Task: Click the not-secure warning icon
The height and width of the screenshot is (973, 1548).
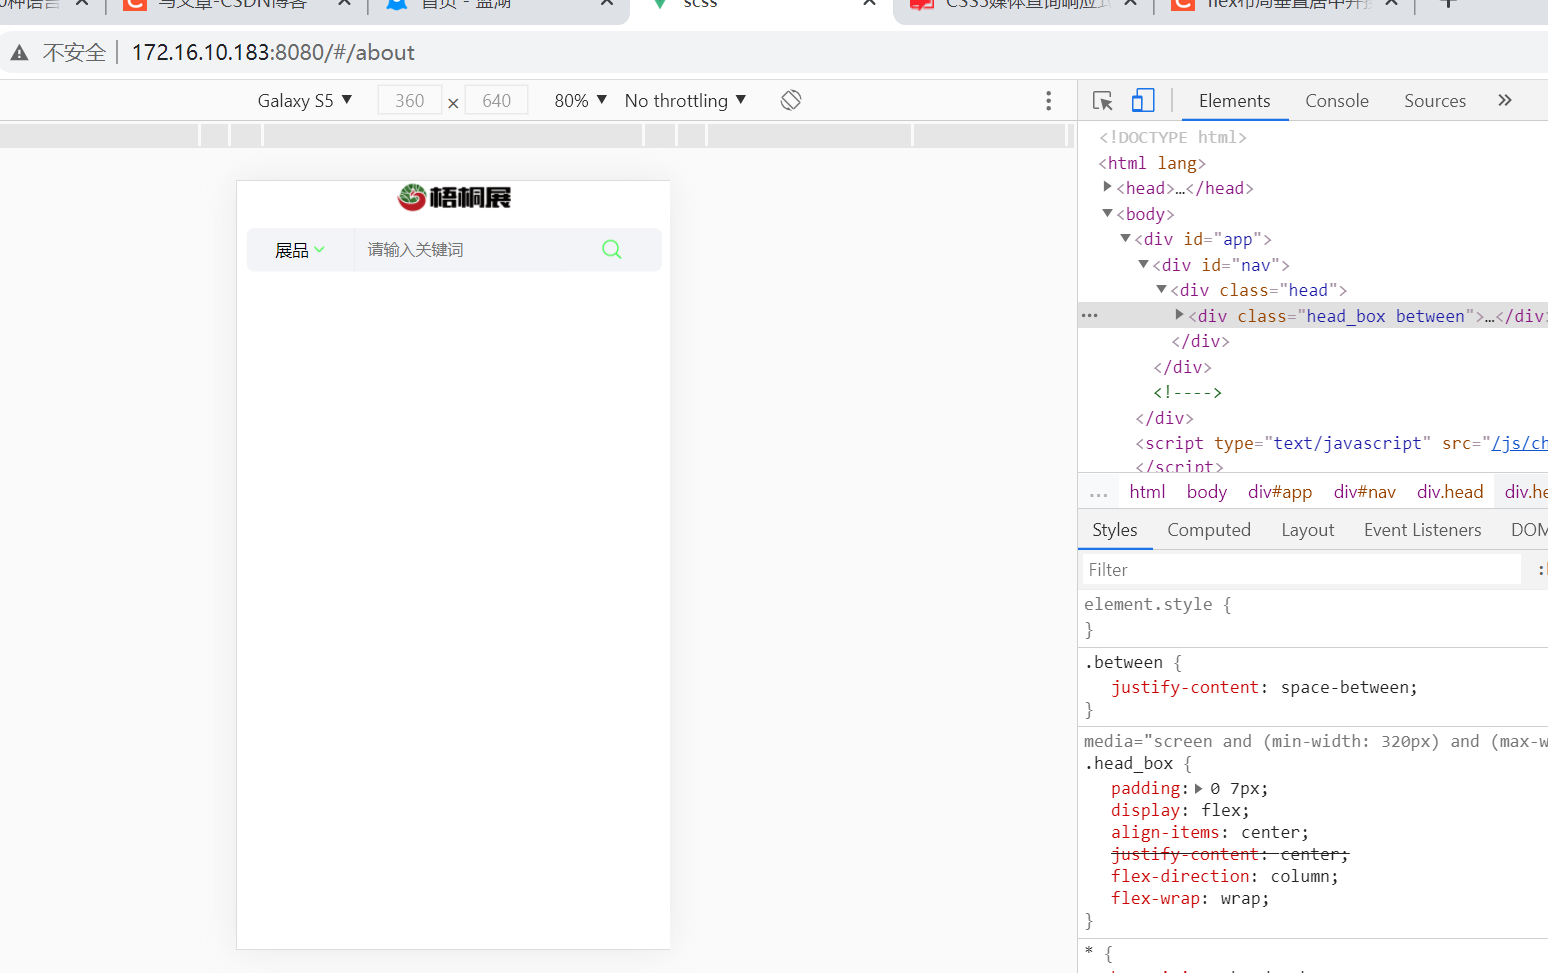Action: [x=19, y=53]
